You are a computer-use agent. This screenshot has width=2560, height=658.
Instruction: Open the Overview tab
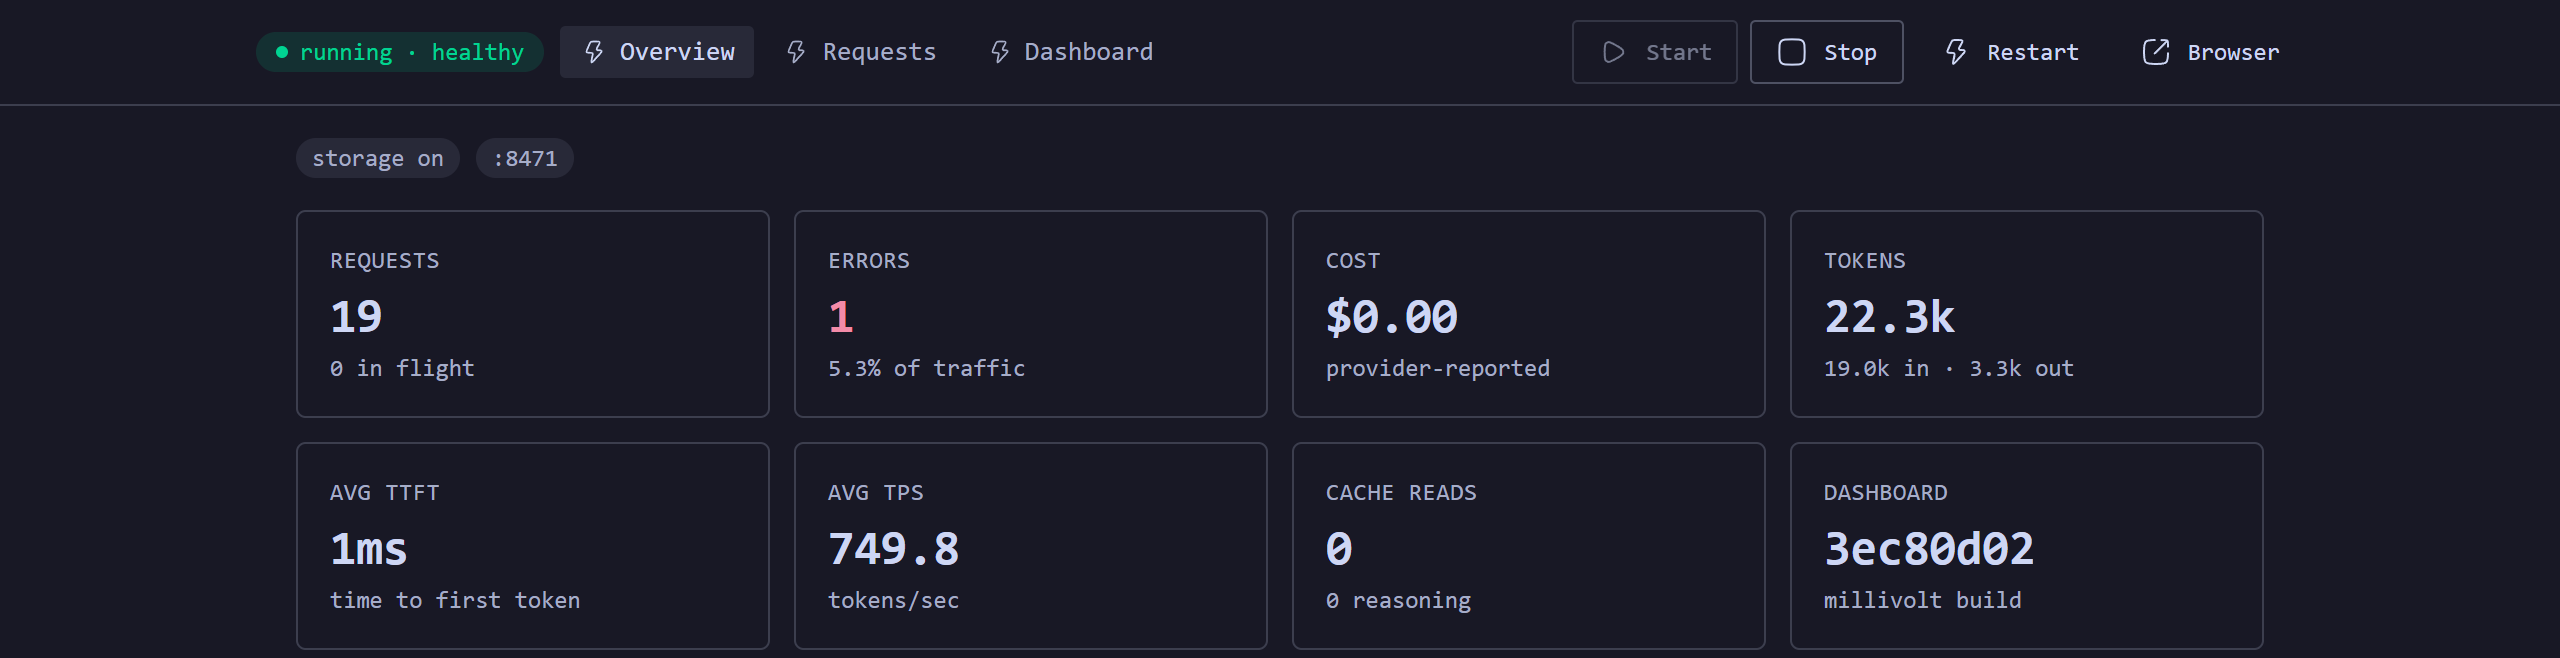[657, 52]
